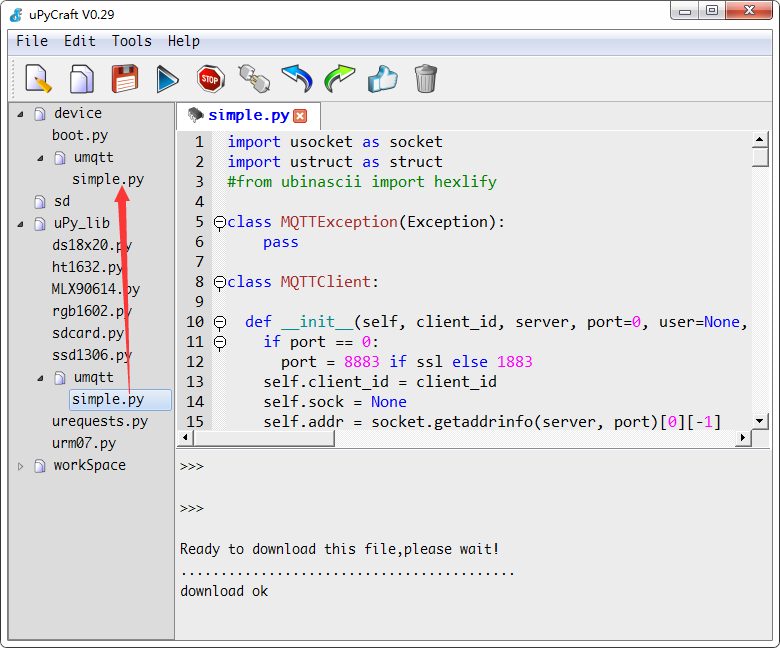Image resolution: width=780 pixels, height=648 pixels.
Task: Click the uPyCraft app icon in title bar
Action: point(16,14)
